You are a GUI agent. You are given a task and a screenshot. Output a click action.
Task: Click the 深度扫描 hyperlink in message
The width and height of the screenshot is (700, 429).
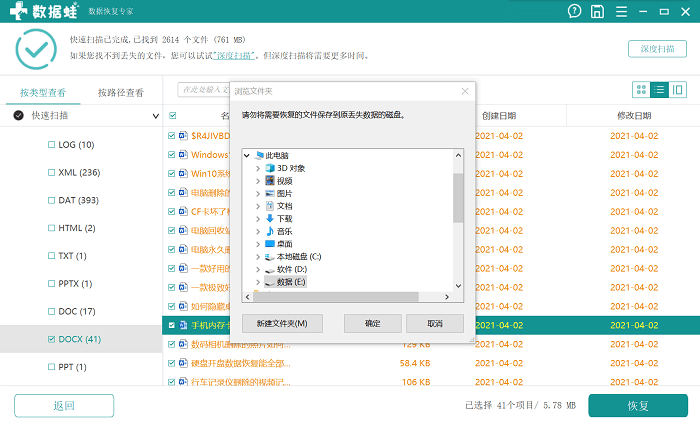(234, 56)
